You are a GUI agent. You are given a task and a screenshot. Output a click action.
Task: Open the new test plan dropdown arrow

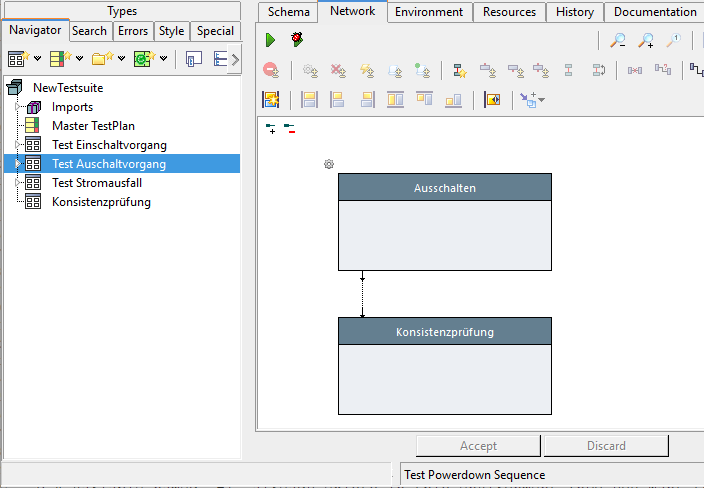[x=80, y=60]
